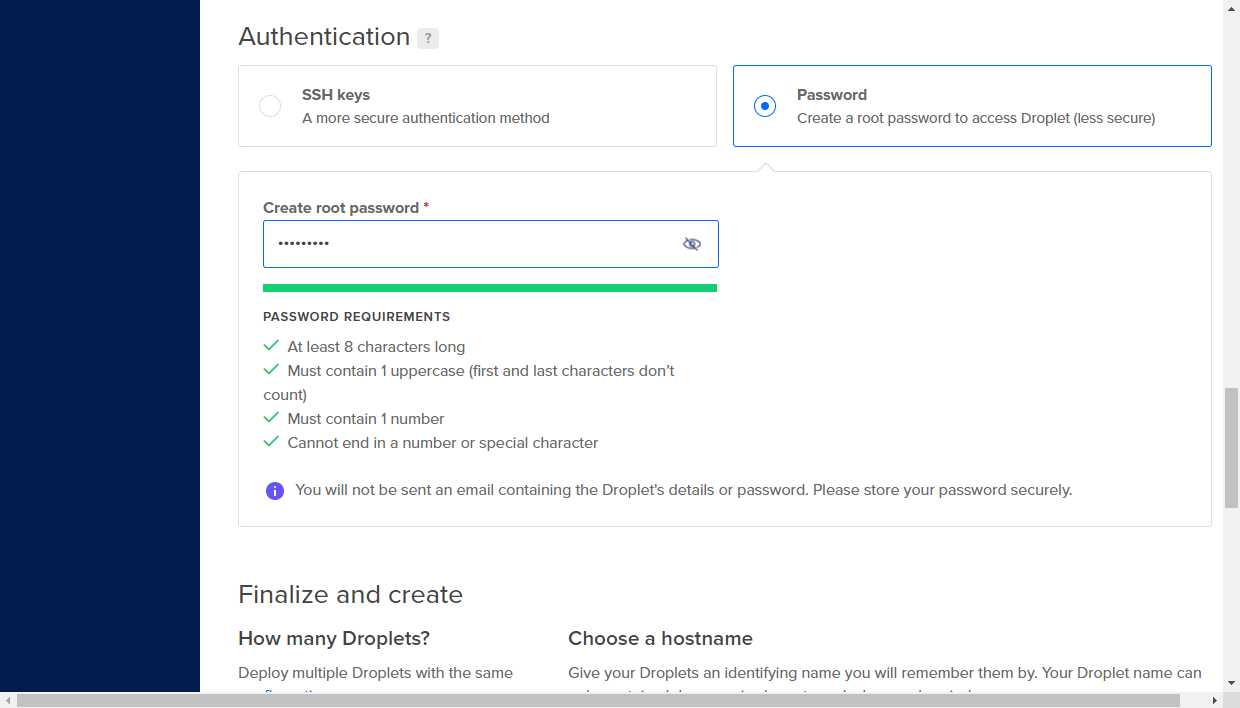Open the configuration link under How many Droplets
This screenshot has width=1240, height=708.
pyautogui.click(x=290, y=694)
